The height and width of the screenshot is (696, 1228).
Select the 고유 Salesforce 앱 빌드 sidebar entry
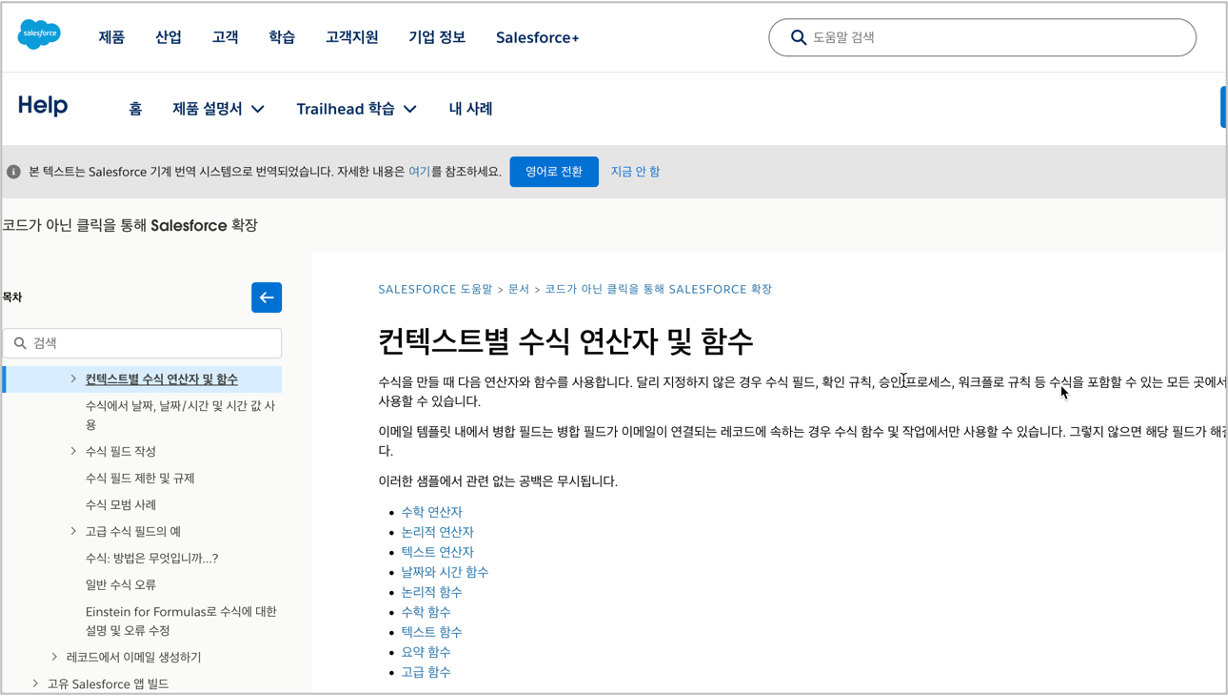(x=108, y=684)
